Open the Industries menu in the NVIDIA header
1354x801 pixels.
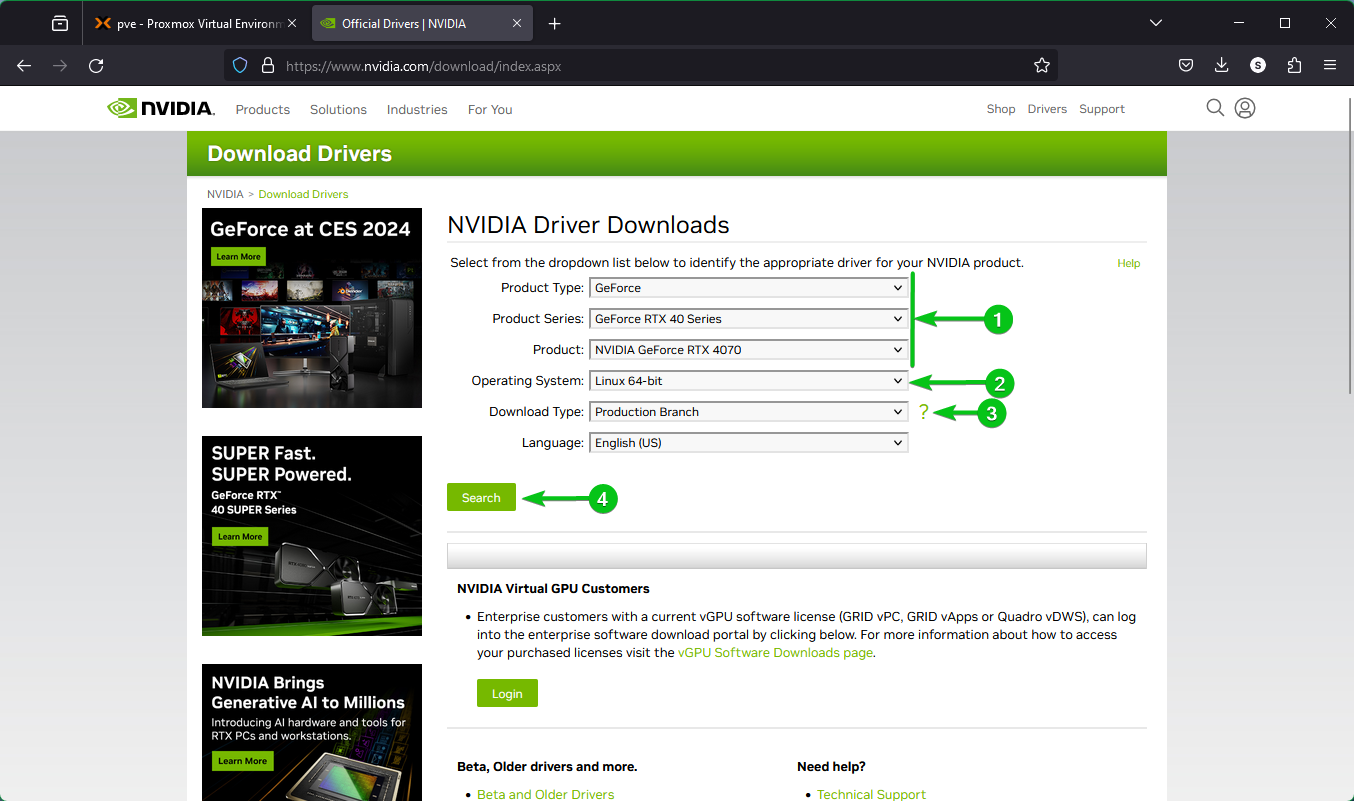[x=417, y=109]
